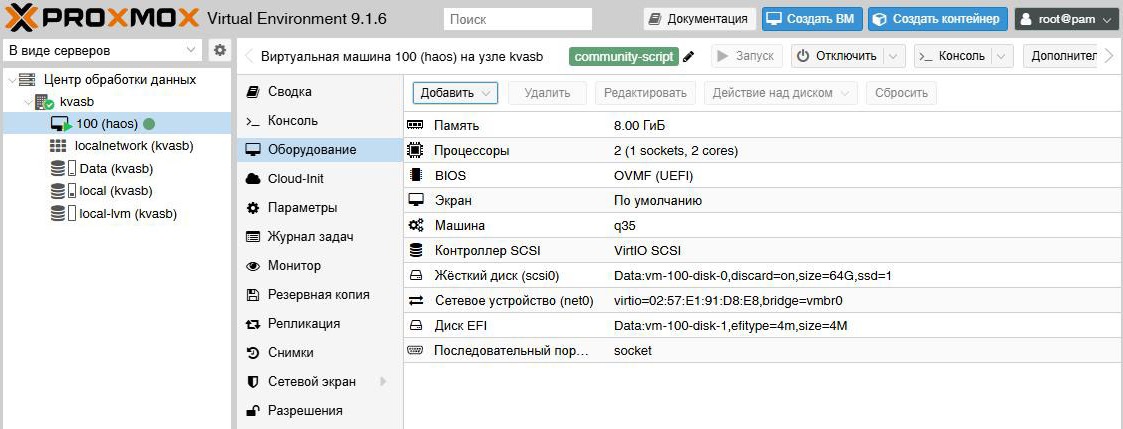Open Журнал задач tab
This screenshot has height=429, width=1123.
click(319, 236)
